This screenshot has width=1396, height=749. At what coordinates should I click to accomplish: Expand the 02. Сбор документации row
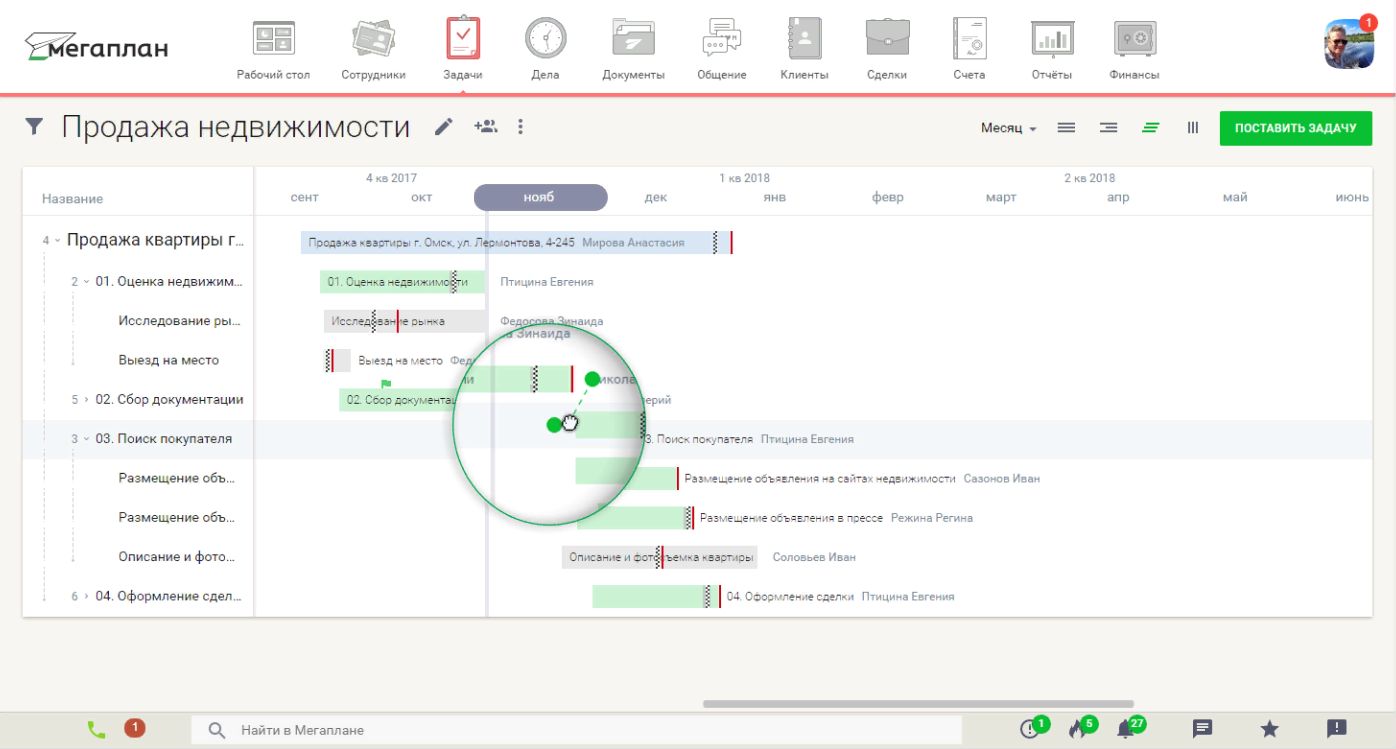click(x=86, y=400)
